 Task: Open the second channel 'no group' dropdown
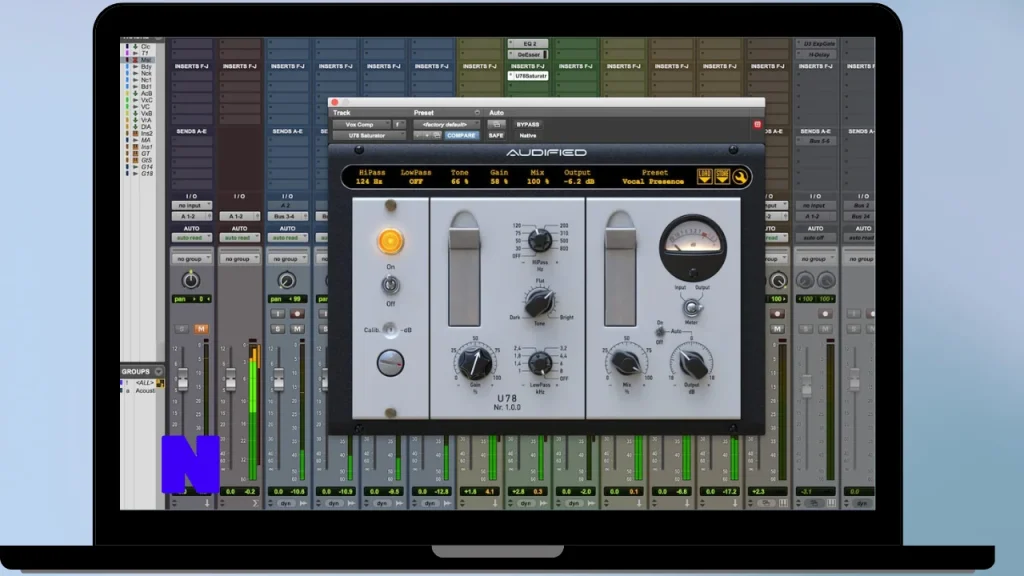(239, 259)
